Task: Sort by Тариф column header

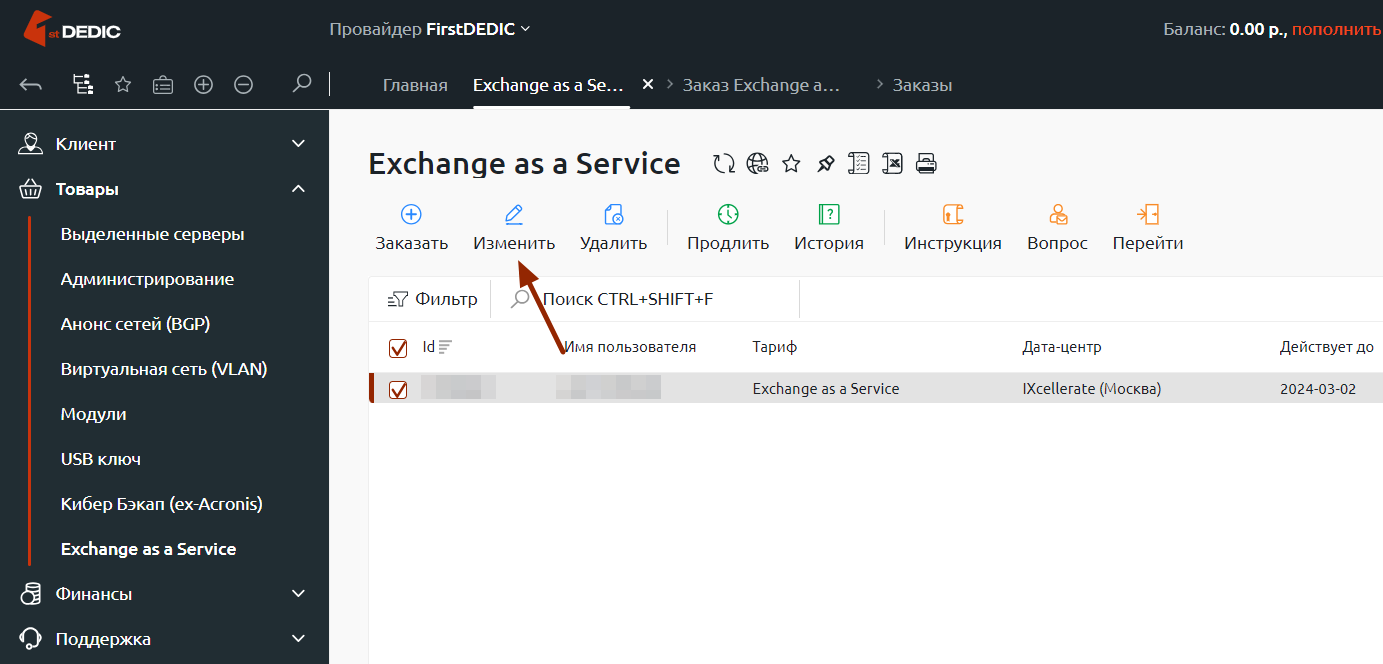Action: point(774,347)
